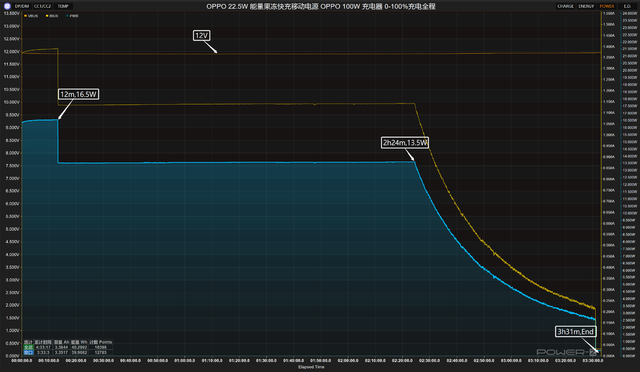Click the E.D. button beside POWER

627,6
